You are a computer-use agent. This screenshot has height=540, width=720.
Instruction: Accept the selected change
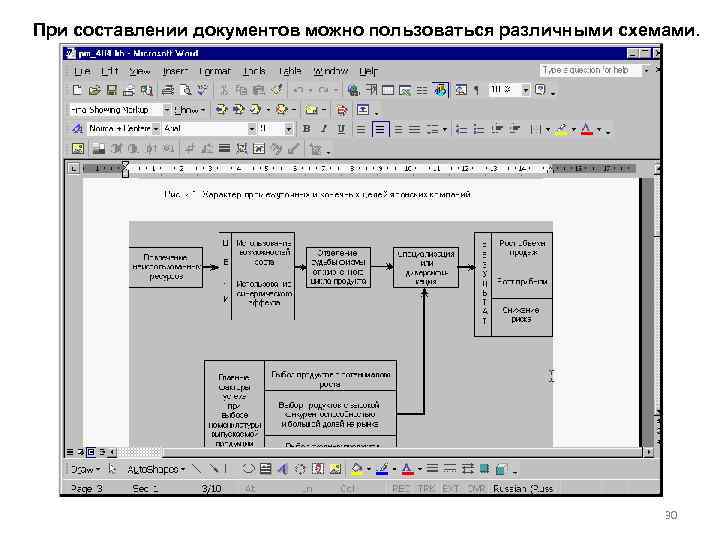[255, 110]
